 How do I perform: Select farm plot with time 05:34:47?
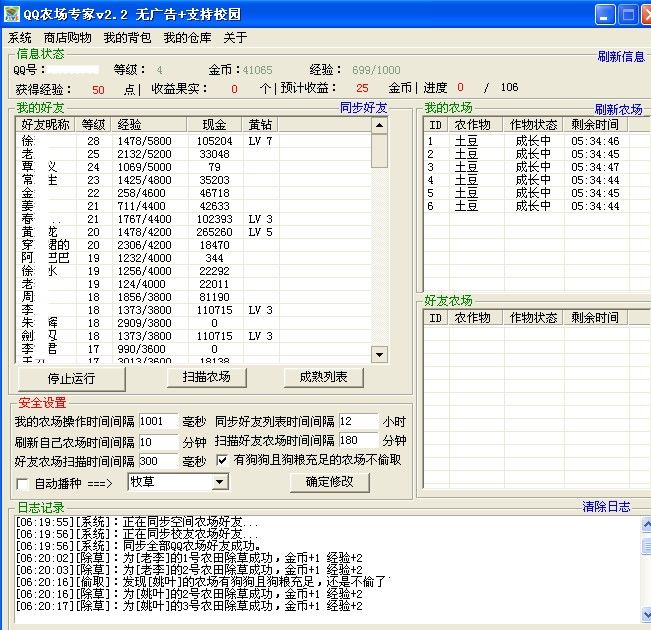point(537,167)
